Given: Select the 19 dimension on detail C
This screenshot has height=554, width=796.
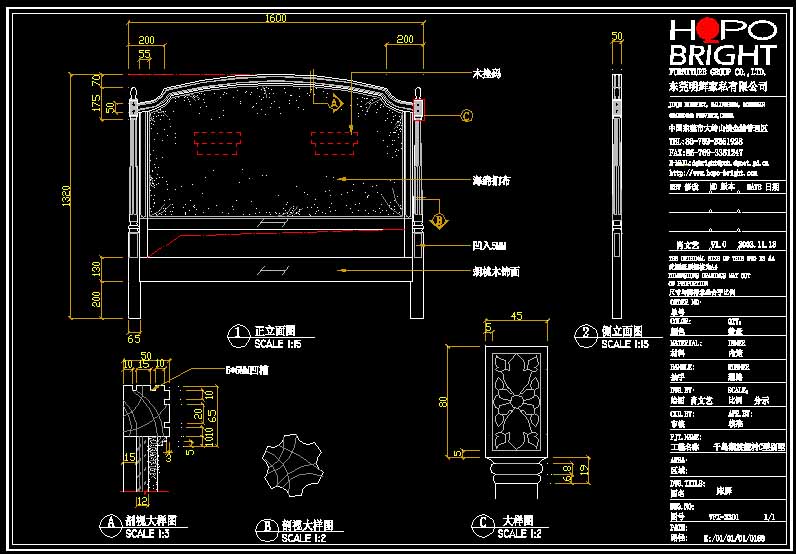Looking at the screenshot, I should (x=584, y=471).
